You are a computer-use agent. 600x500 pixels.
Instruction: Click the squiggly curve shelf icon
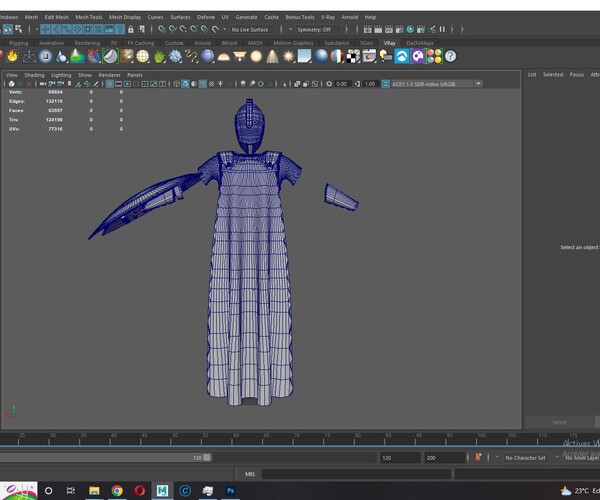tap(191, 56)
